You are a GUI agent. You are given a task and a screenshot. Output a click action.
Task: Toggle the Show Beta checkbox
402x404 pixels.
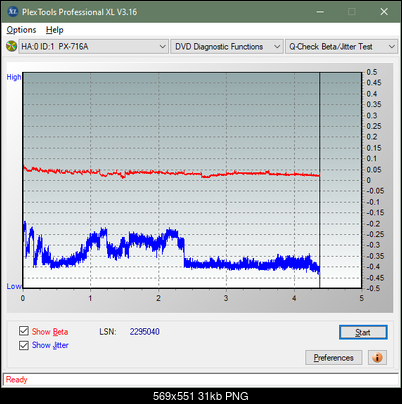coord(24,331)
